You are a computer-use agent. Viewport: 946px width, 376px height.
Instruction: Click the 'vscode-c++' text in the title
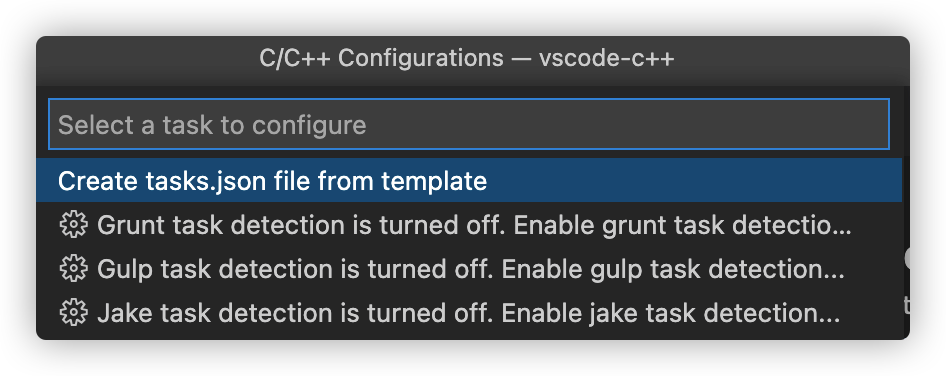point(607,59)
